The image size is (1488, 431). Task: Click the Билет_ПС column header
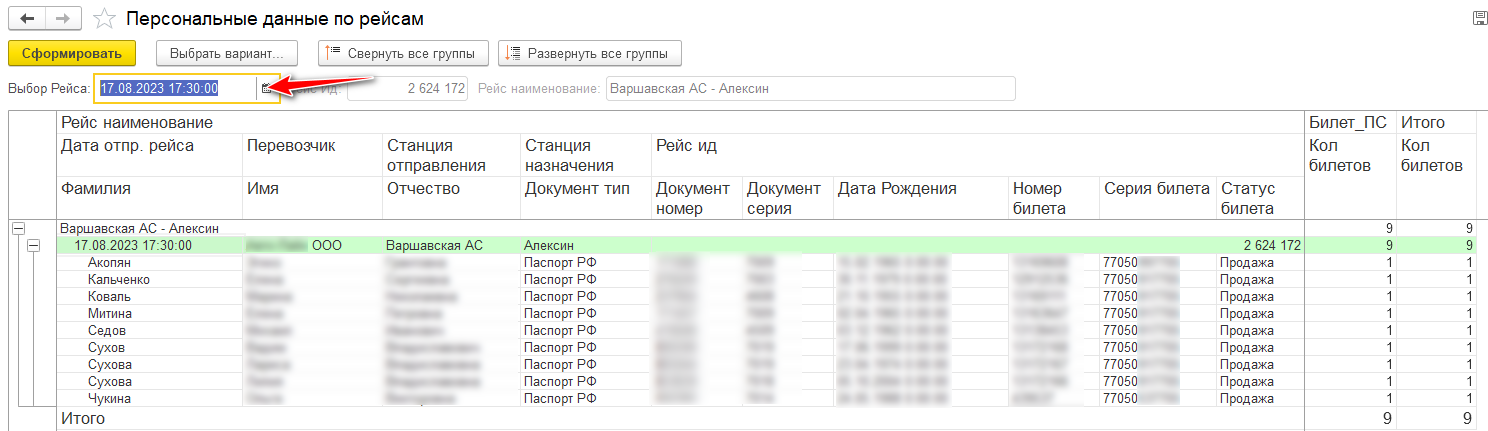tap(1349, 122)
